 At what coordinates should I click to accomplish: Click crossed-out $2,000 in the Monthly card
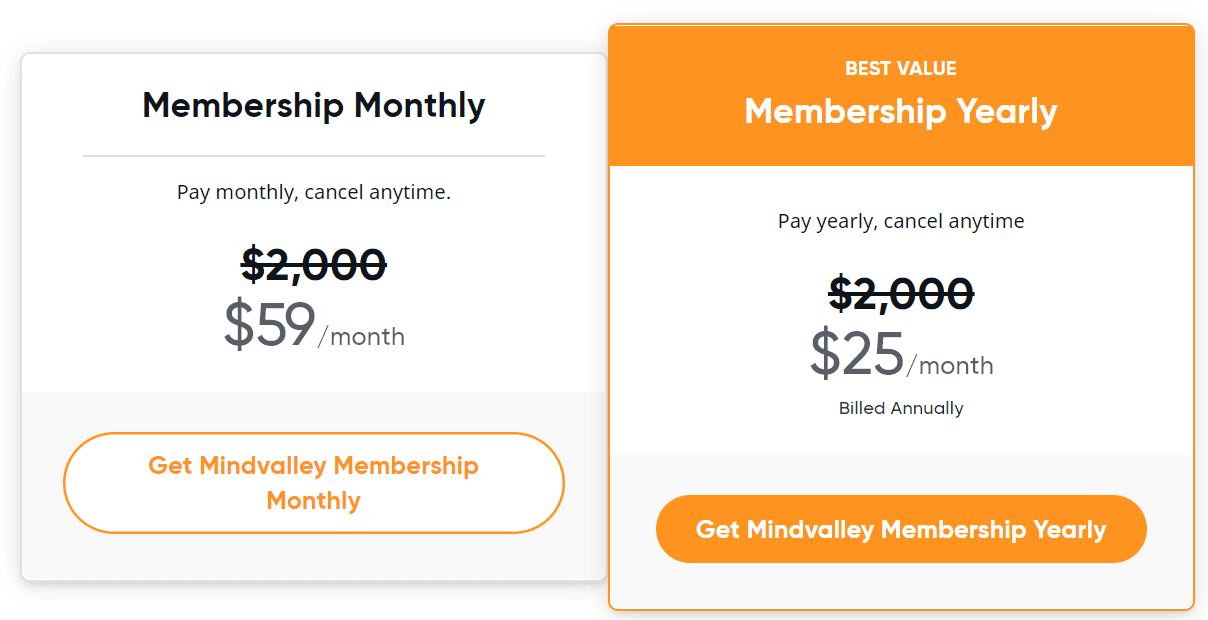[314, 265]
